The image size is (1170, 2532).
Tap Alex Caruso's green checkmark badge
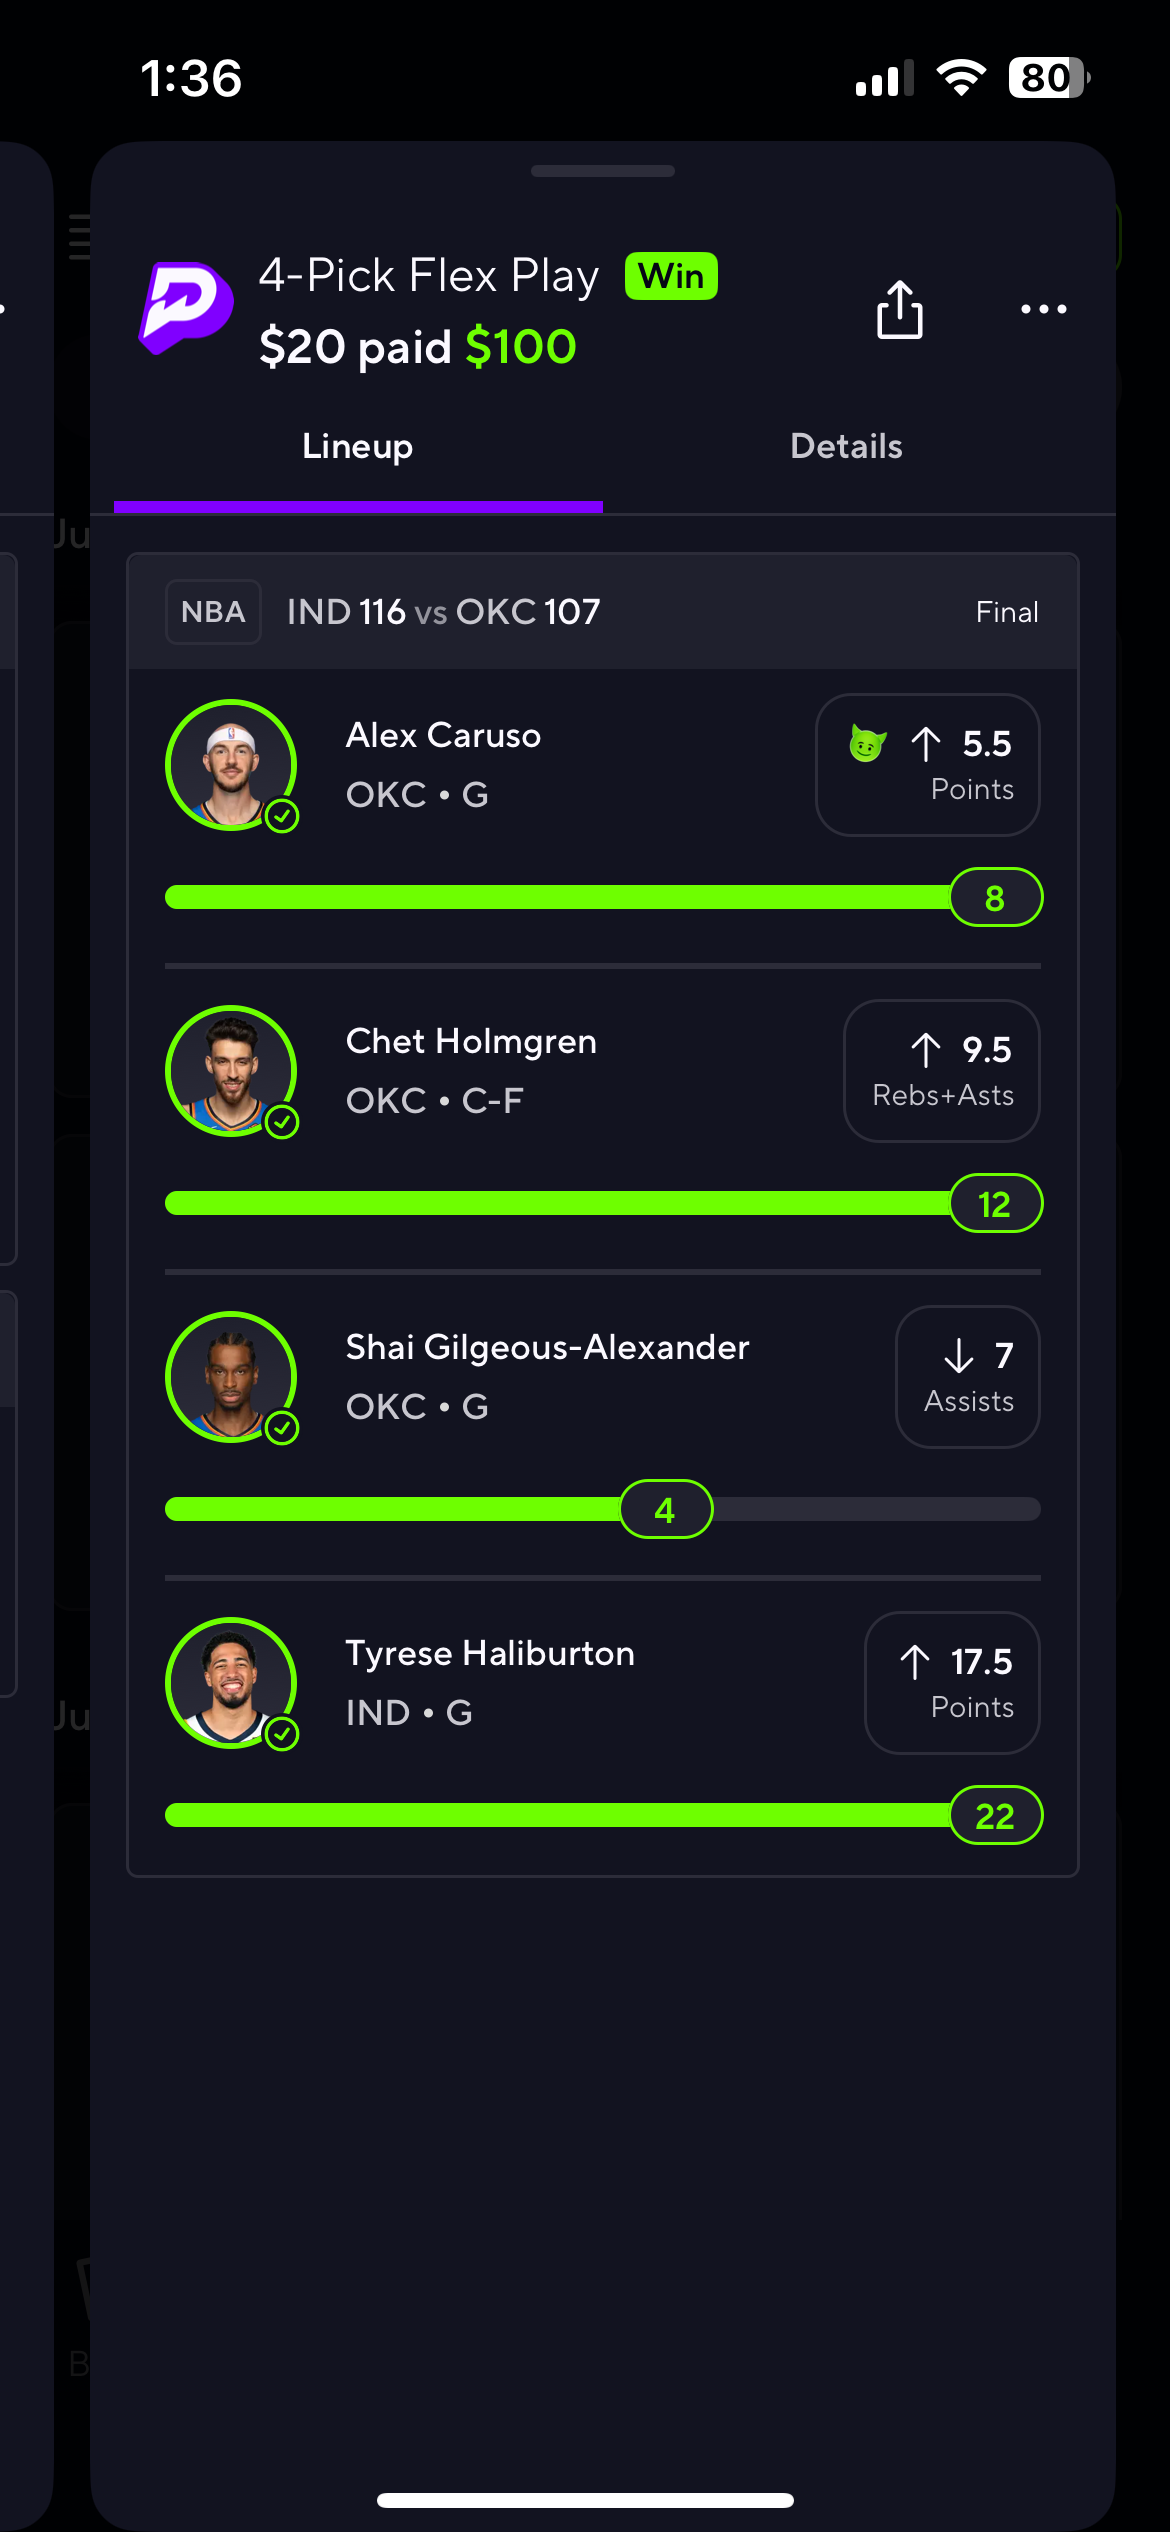282,816
